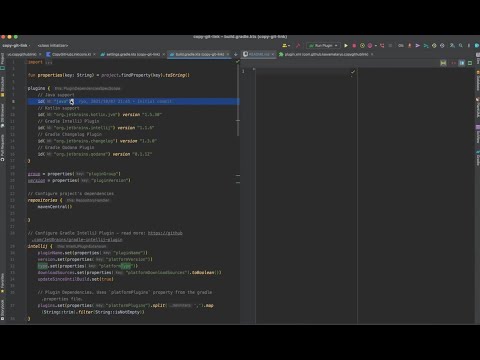
Task: Click the teal plugin icon at toolbar's right end
Action: 477,45
